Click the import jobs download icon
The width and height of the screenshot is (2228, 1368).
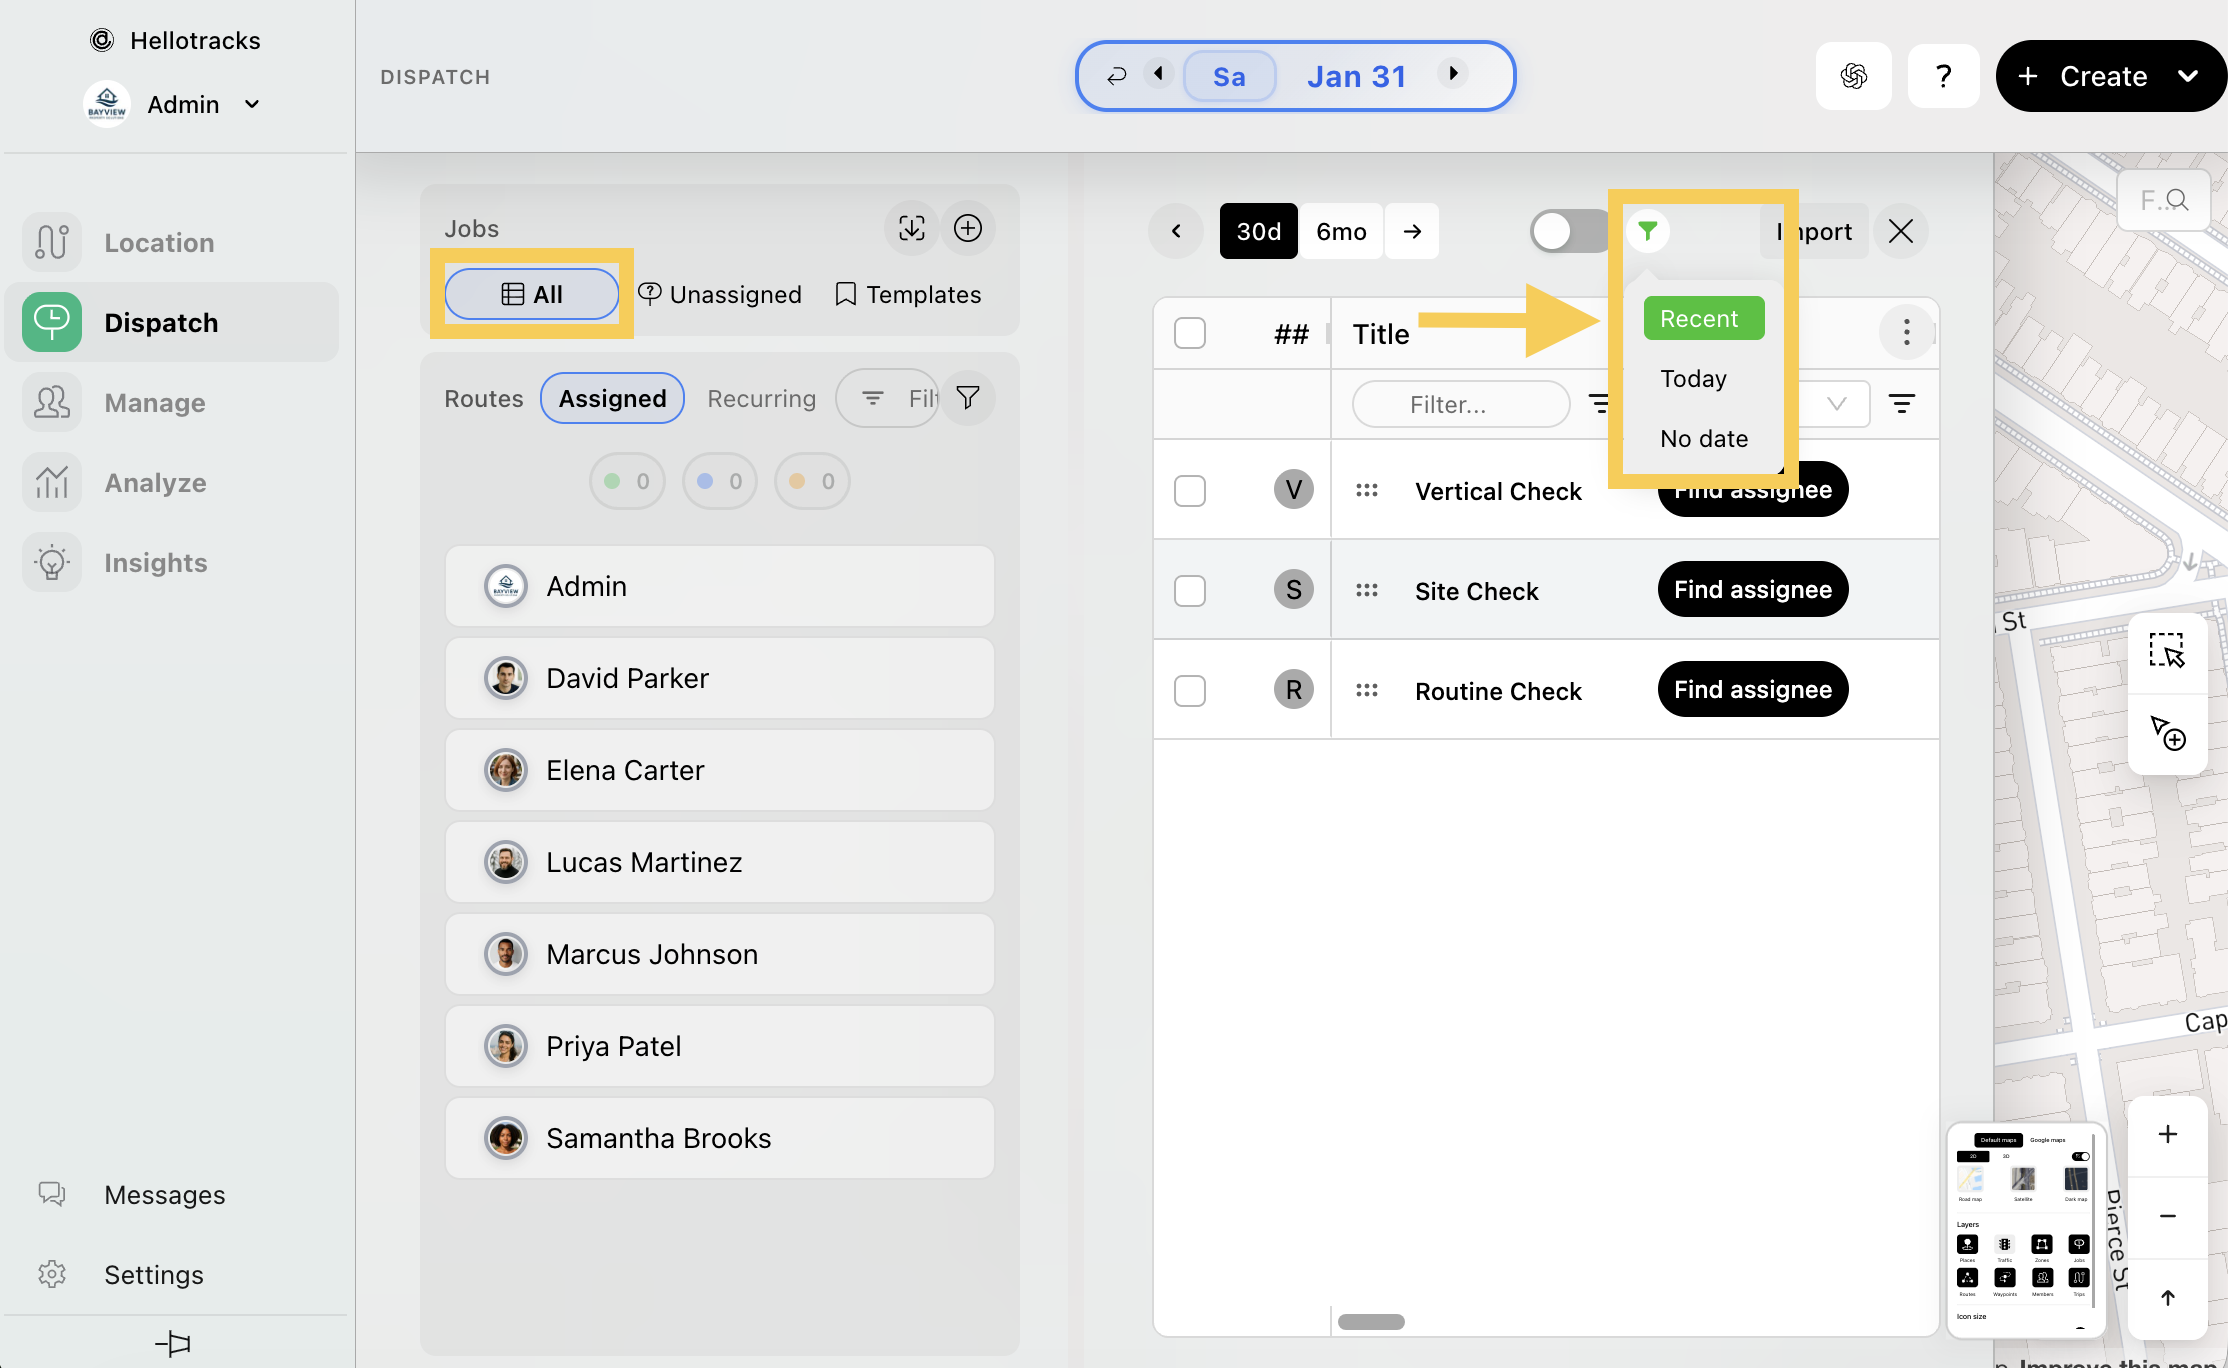point(911,229)
